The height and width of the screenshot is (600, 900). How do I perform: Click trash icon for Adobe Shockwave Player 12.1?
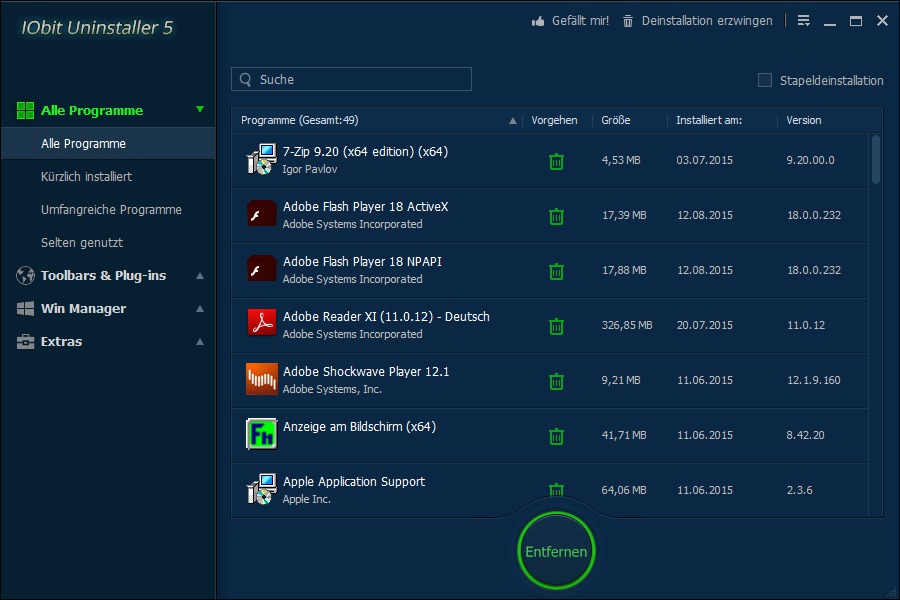(556, 381)
